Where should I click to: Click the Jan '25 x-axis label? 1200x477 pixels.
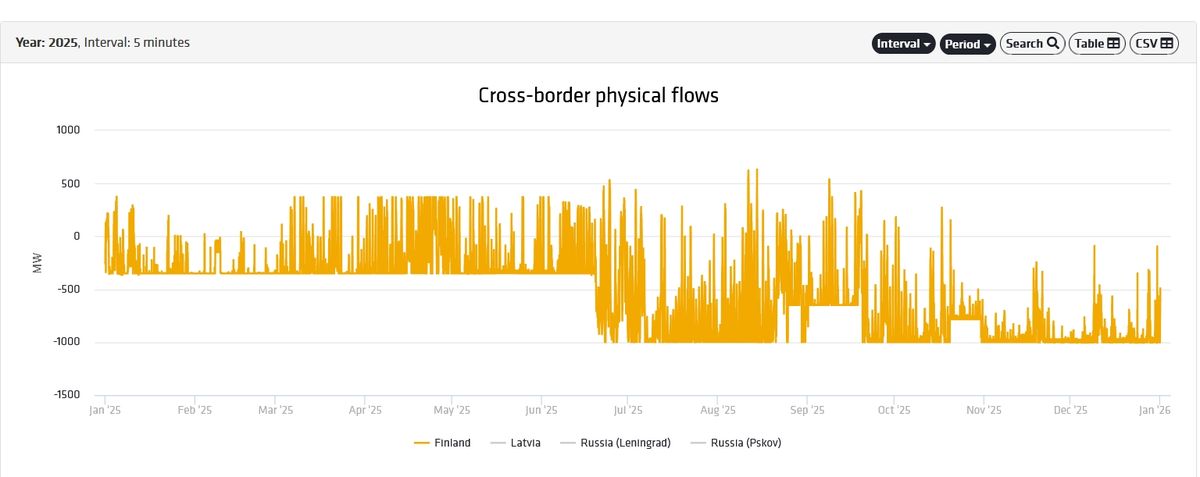click(x=105, y=410)
